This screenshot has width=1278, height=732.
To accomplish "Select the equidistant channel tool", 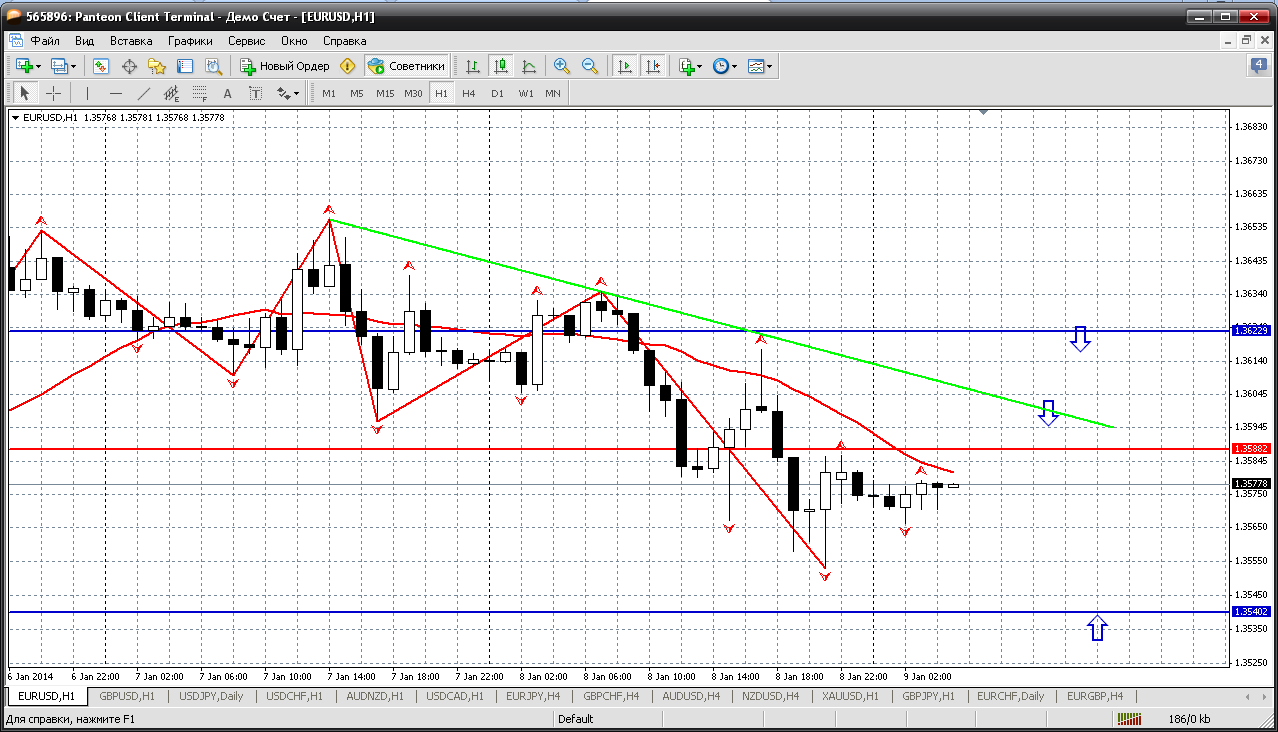I will point(171,93).
